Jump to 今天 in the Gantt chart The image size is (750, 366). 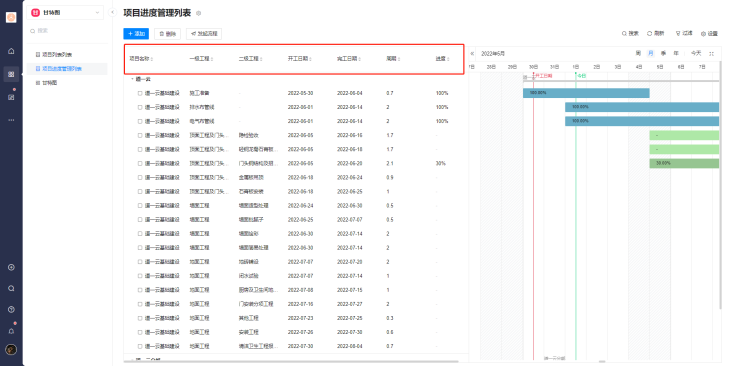(x=696, y=54)
